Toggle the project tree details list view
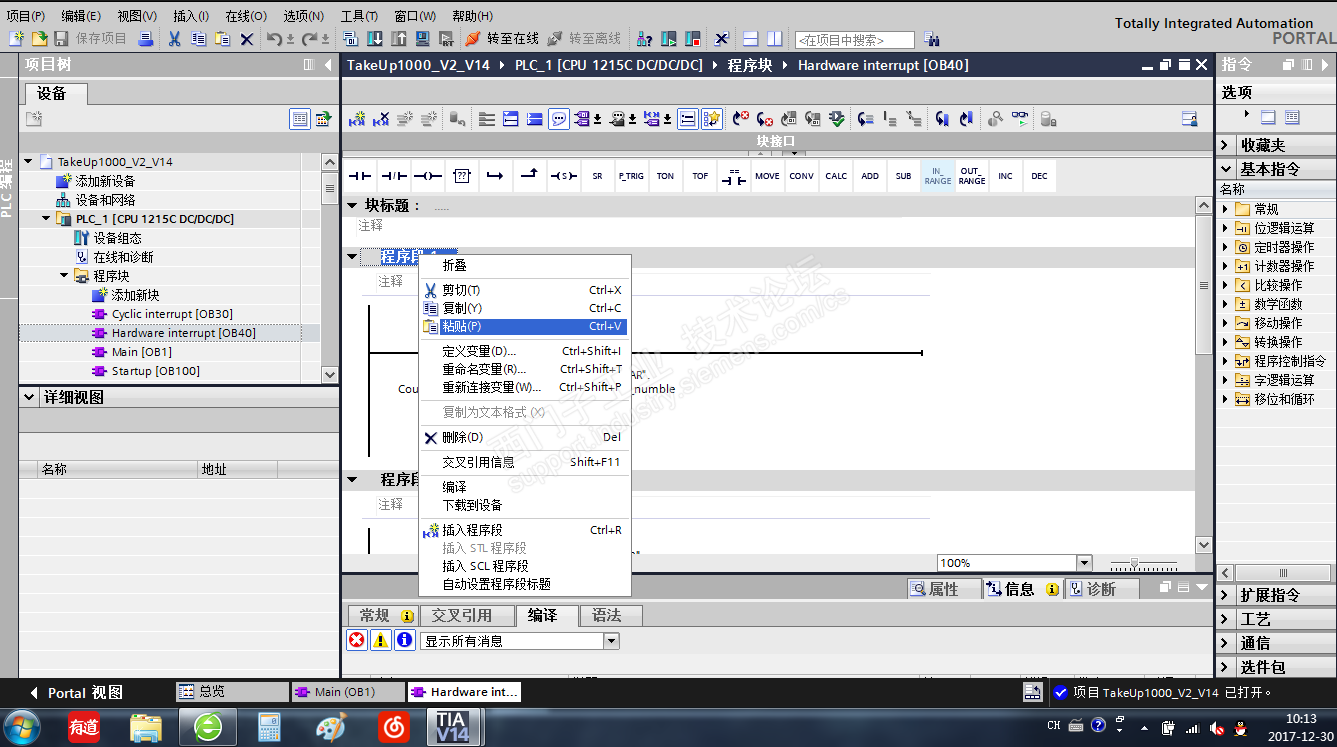This screenshot has height=747, width=1337. pos(300,119)
